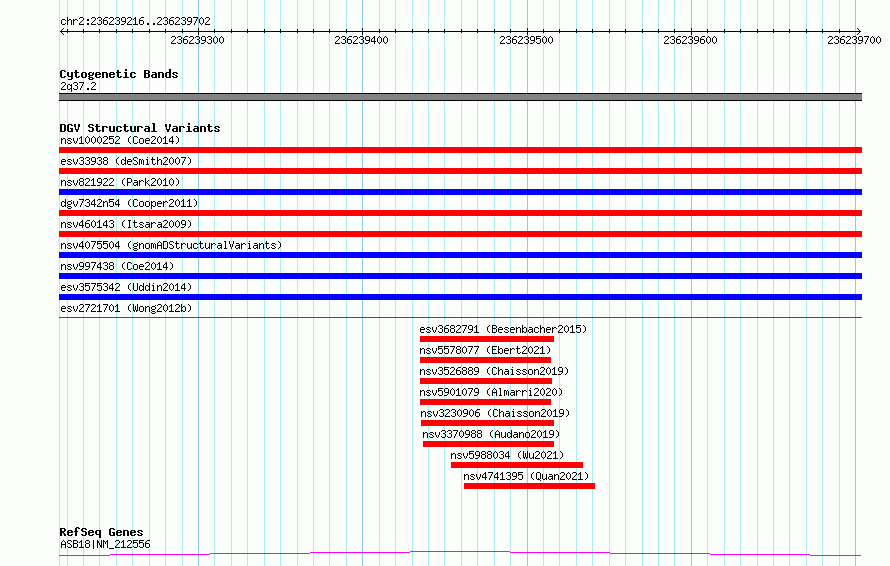Click the red bar under nsv5578077
The width and height of the screenshot is (890, 566).
pyautogui.click(x=485, y=360)
